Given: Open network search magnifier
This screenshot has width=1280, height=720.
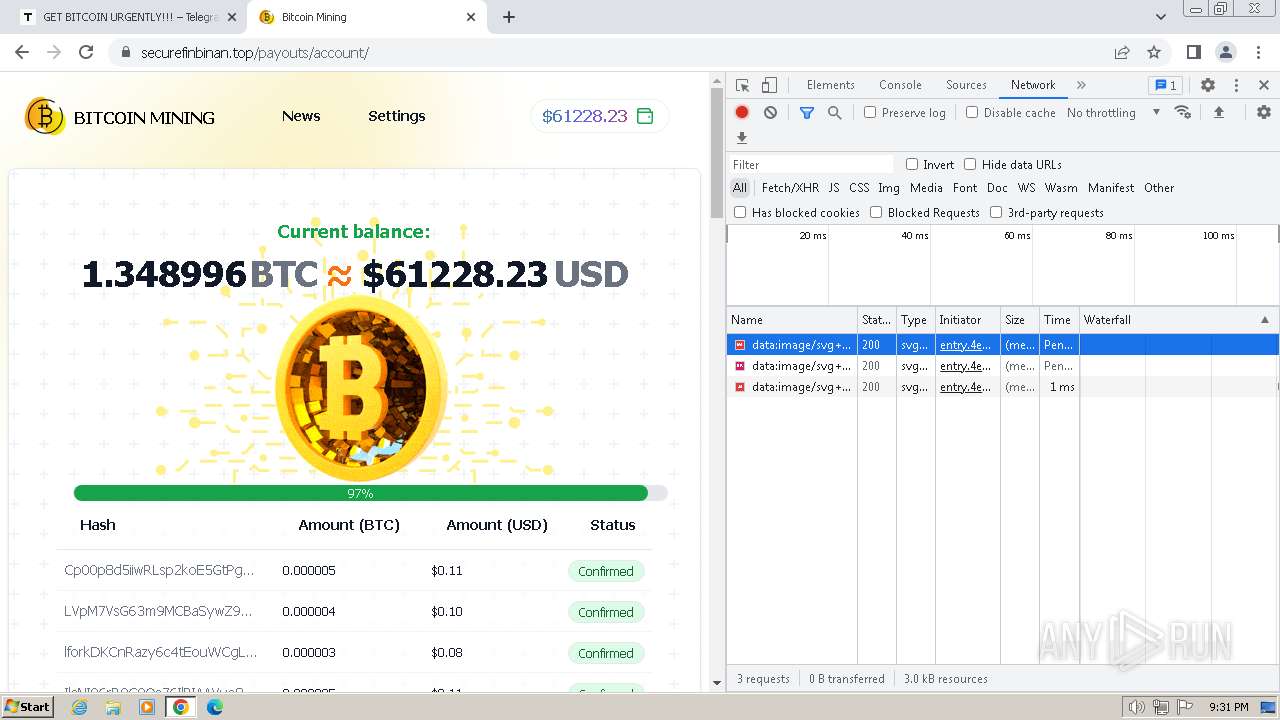Looking at the screenshot, I should coord(835,113).
